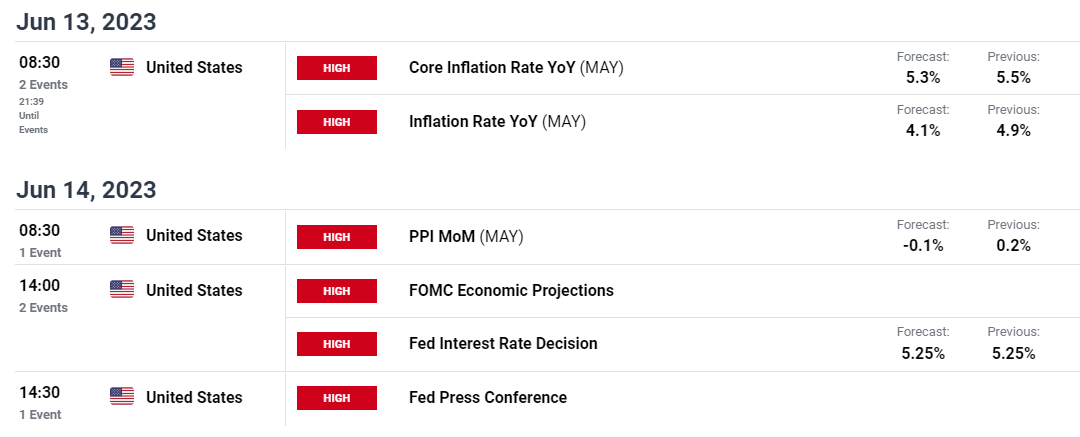Image resolution: width=1080 pixels, height=437 pixels.
Task: Open the Core Inflation Rate YoY event
Action: coord(516,68)
